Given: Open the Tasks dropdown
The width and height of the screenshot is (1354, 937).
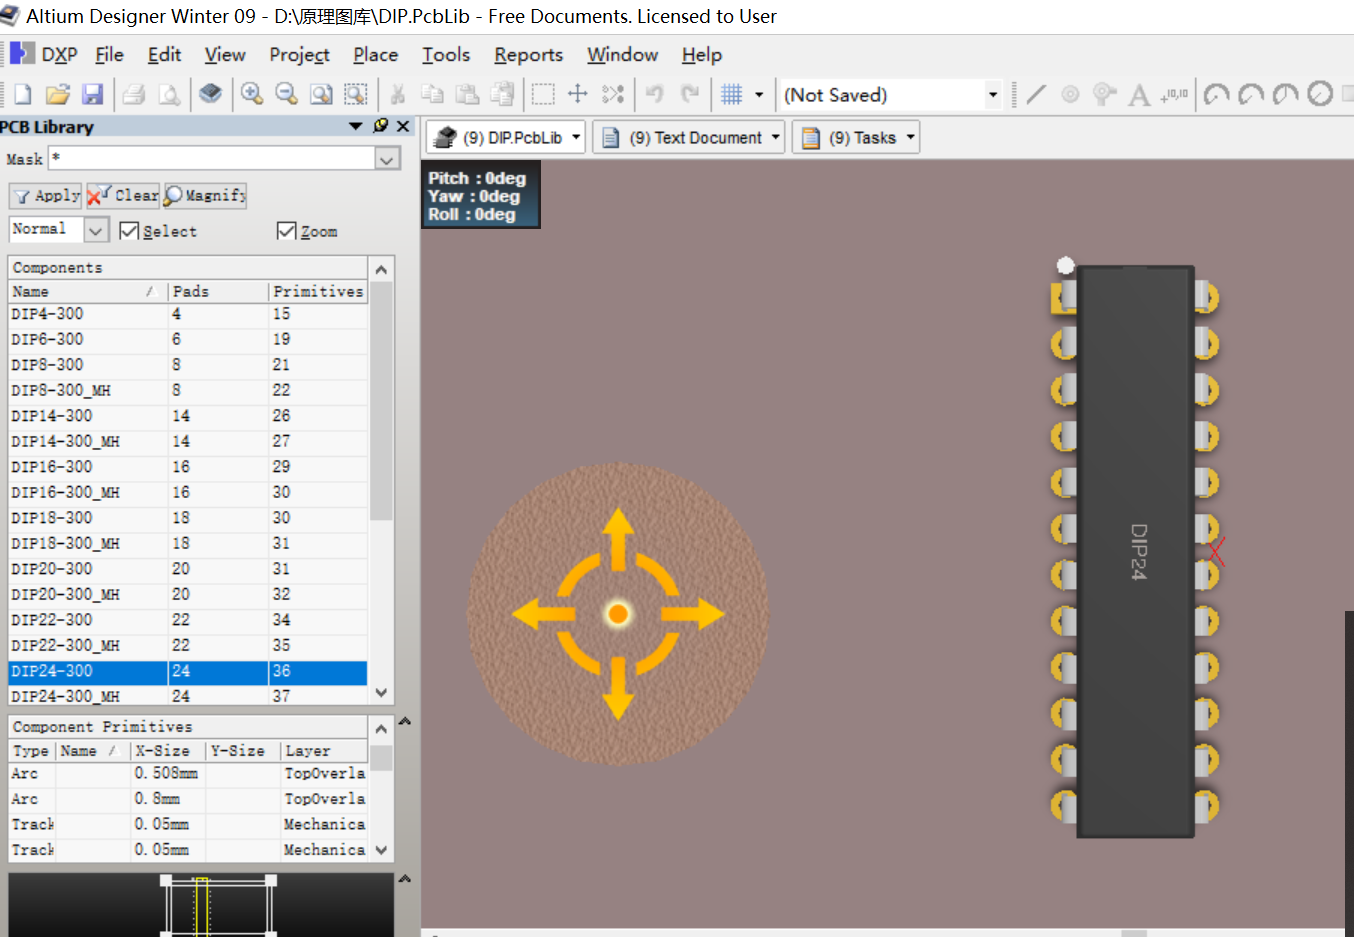Looking at the screenshot, I should tap(910, 137).
